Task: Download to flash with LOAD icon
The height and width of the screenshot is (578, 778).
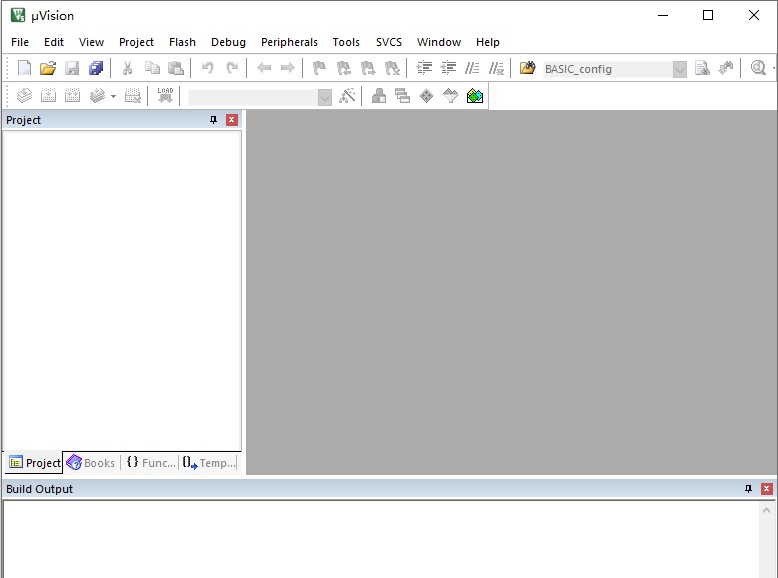Action: [x=165, y=95]
